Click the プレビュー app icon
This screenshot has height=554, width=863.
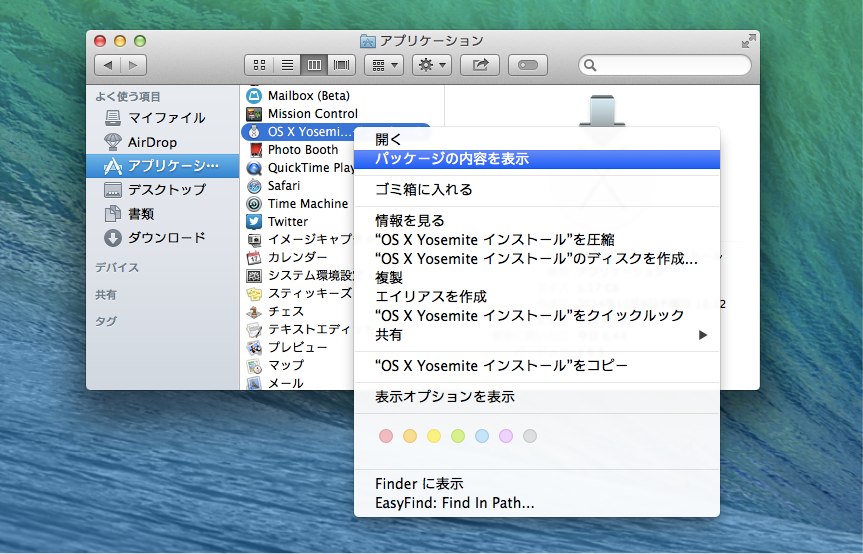[x=254, y=348]
